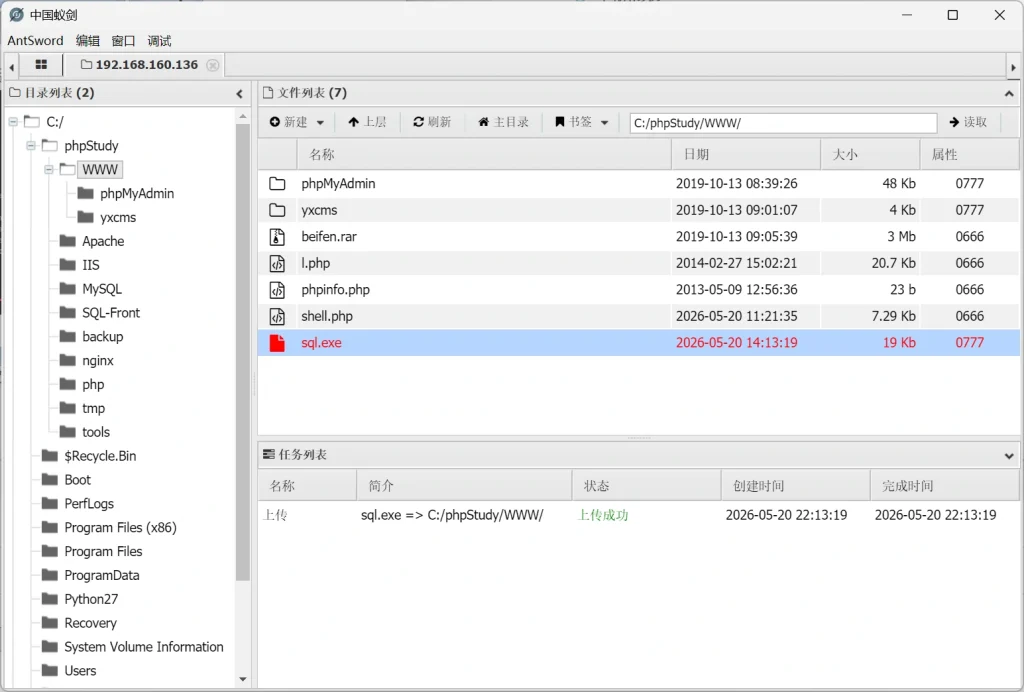Click the 读取 read button

pos(968,122)
